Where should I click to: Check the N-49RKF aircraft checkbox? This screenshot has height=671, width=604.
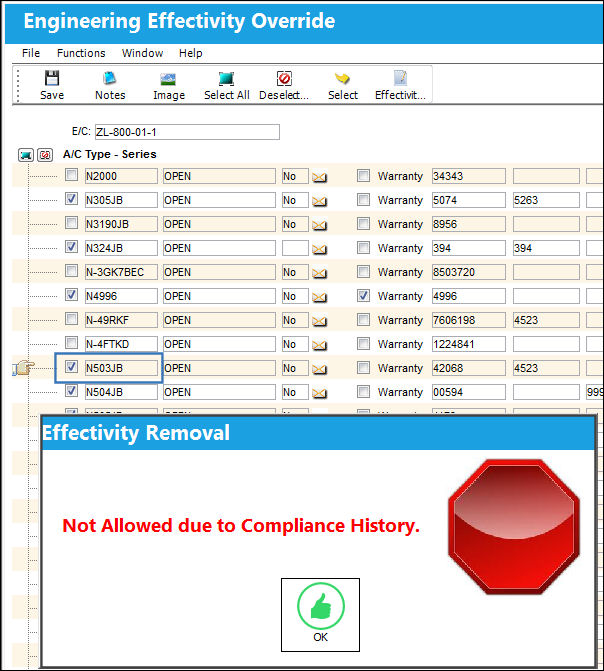(71, 319)
